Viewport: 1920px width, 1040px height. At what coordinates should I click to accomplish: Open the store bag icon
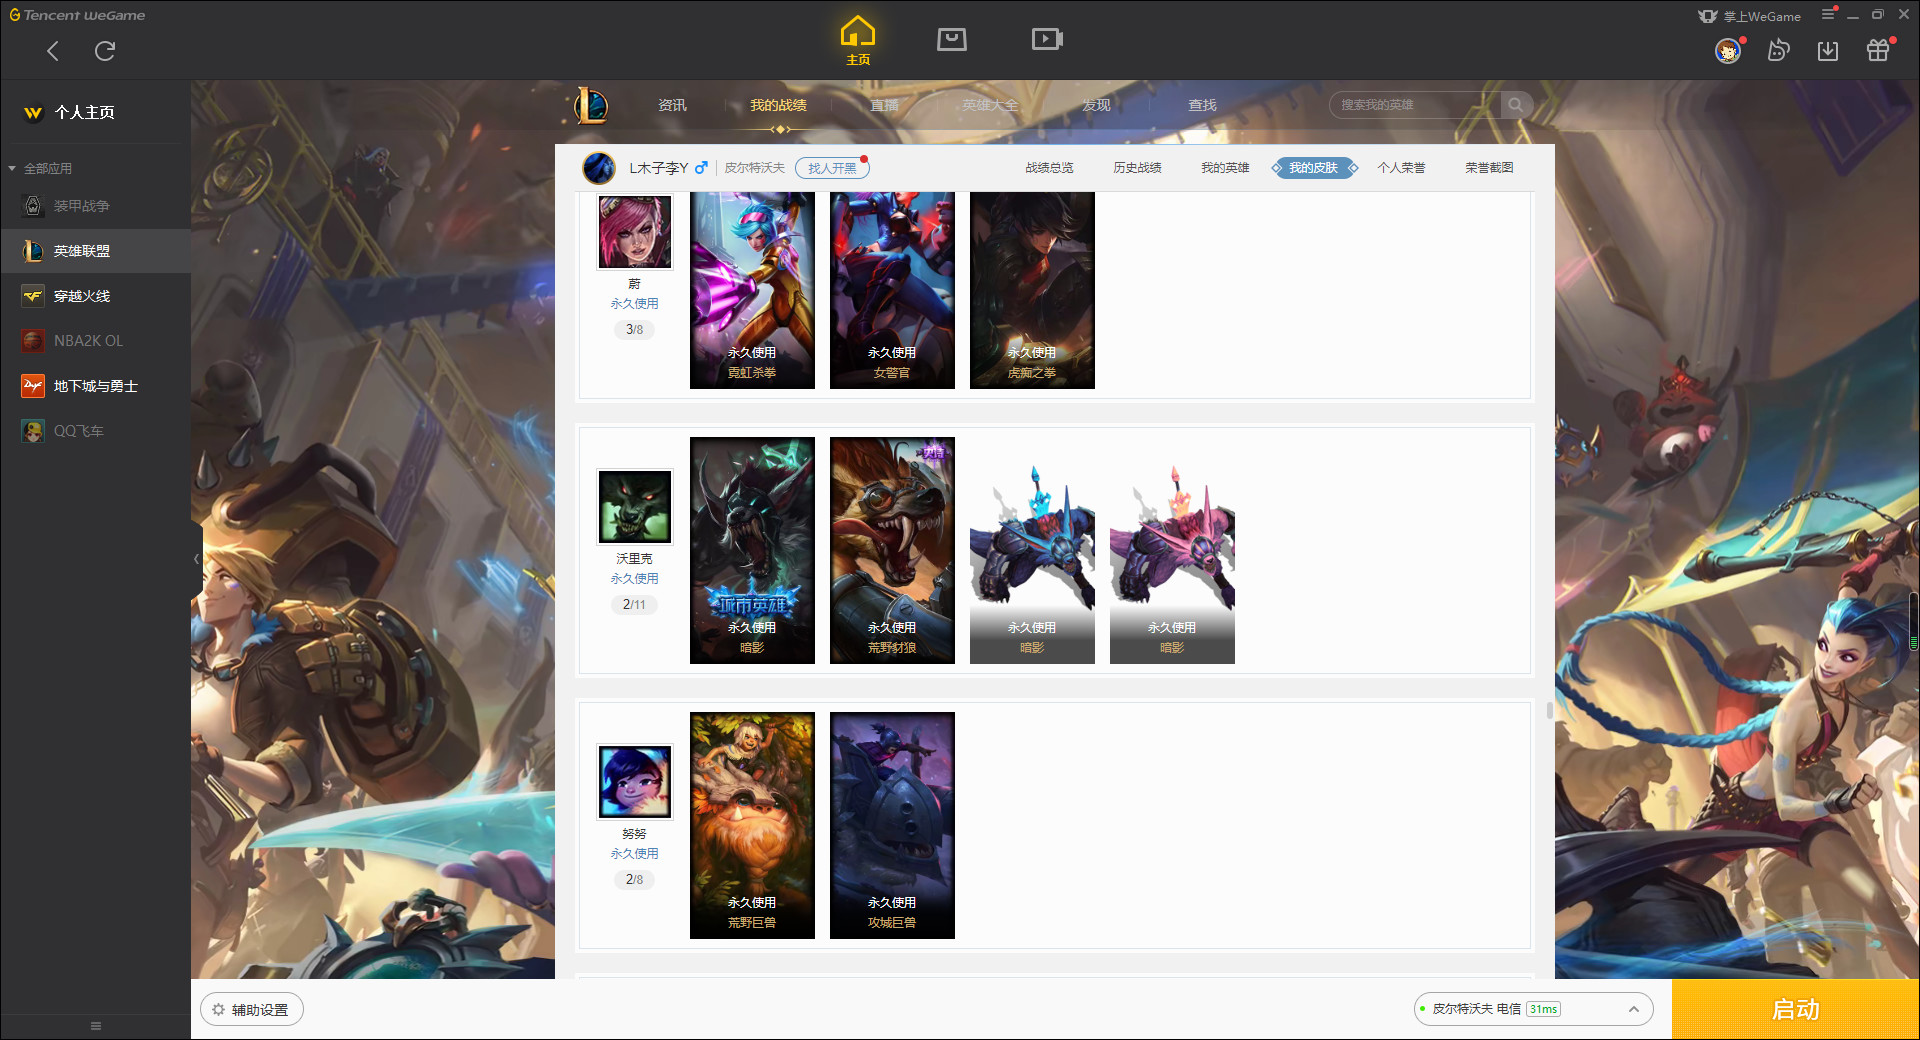click(952, 39)
